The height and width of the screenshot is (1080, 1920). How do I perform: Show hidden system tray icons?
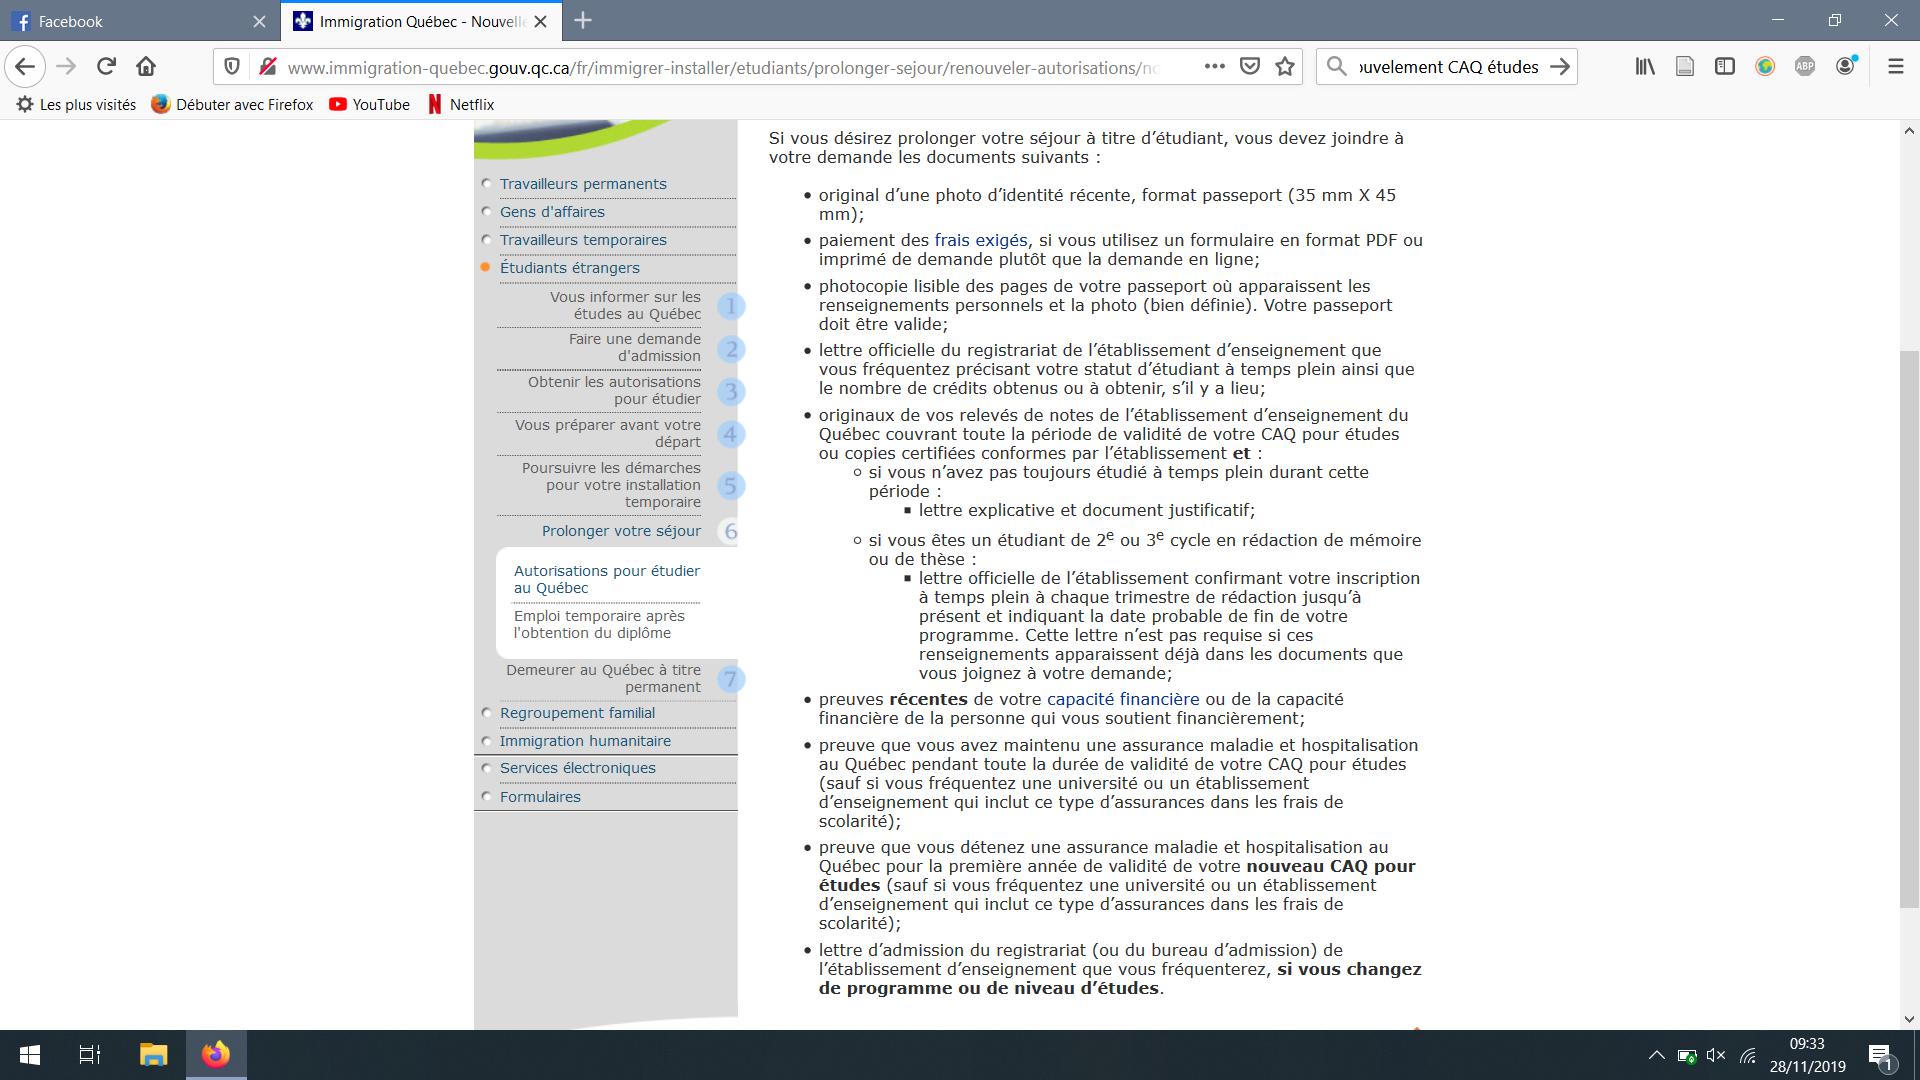[1657, 1055]
